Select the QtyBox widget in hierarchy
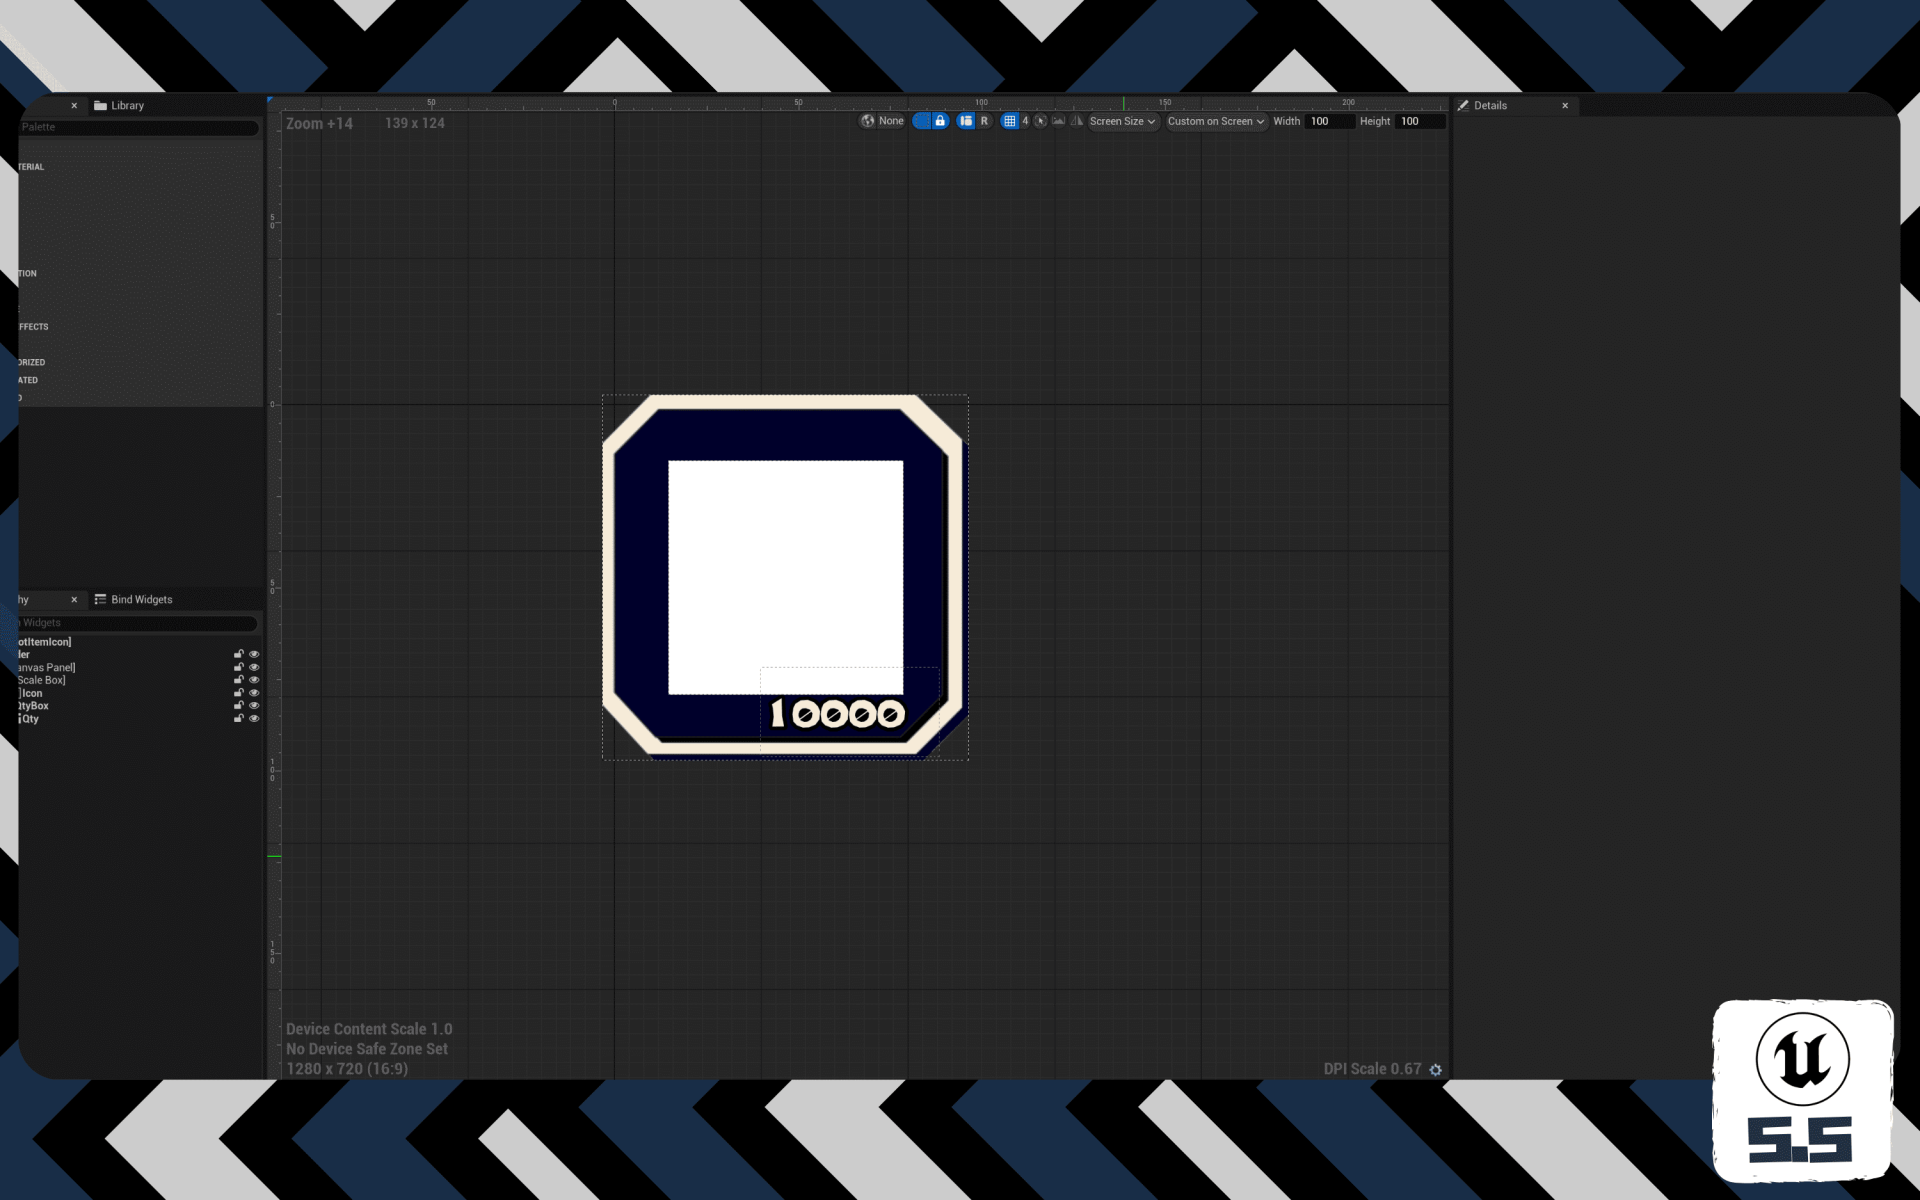 [x=33, y=706]
